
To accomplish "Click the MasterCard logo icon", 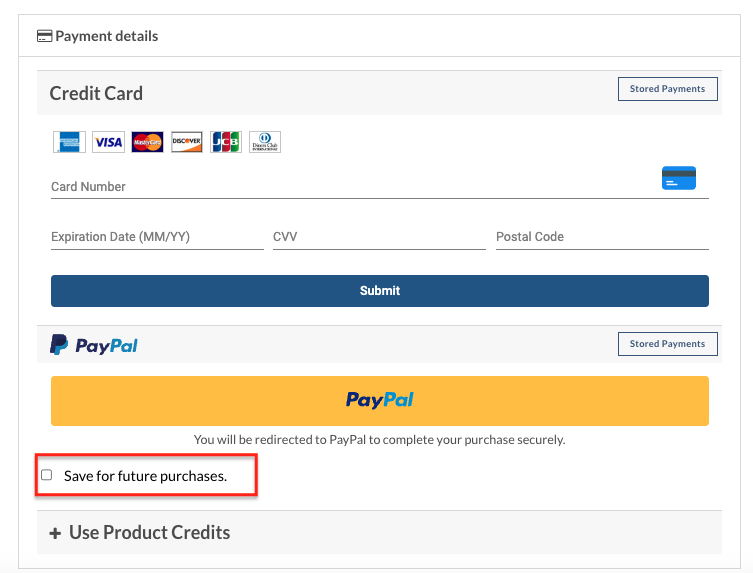I will tap(147, 142).
